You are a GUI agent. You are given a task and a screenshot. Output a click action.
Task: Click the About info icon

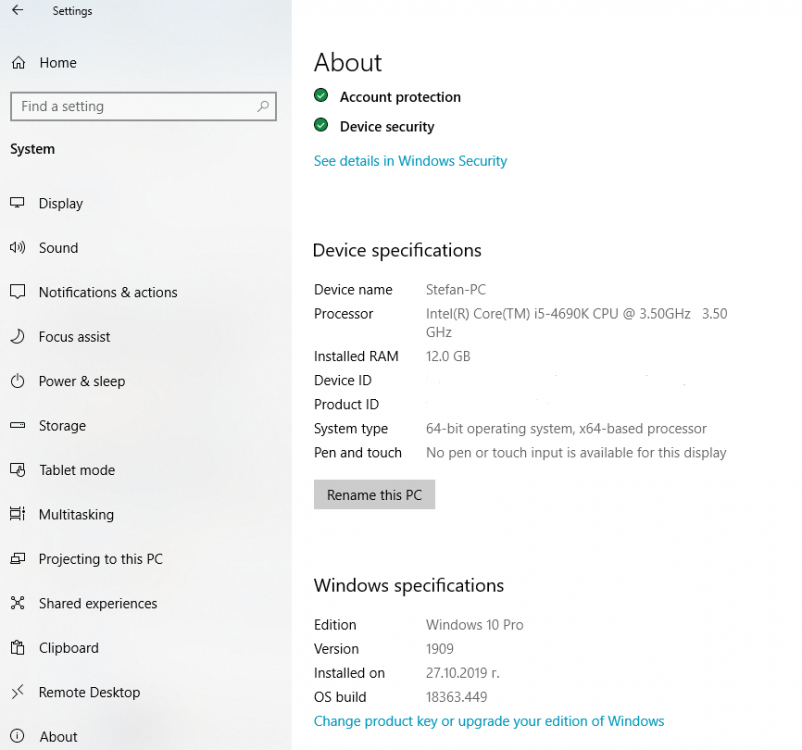17,736
